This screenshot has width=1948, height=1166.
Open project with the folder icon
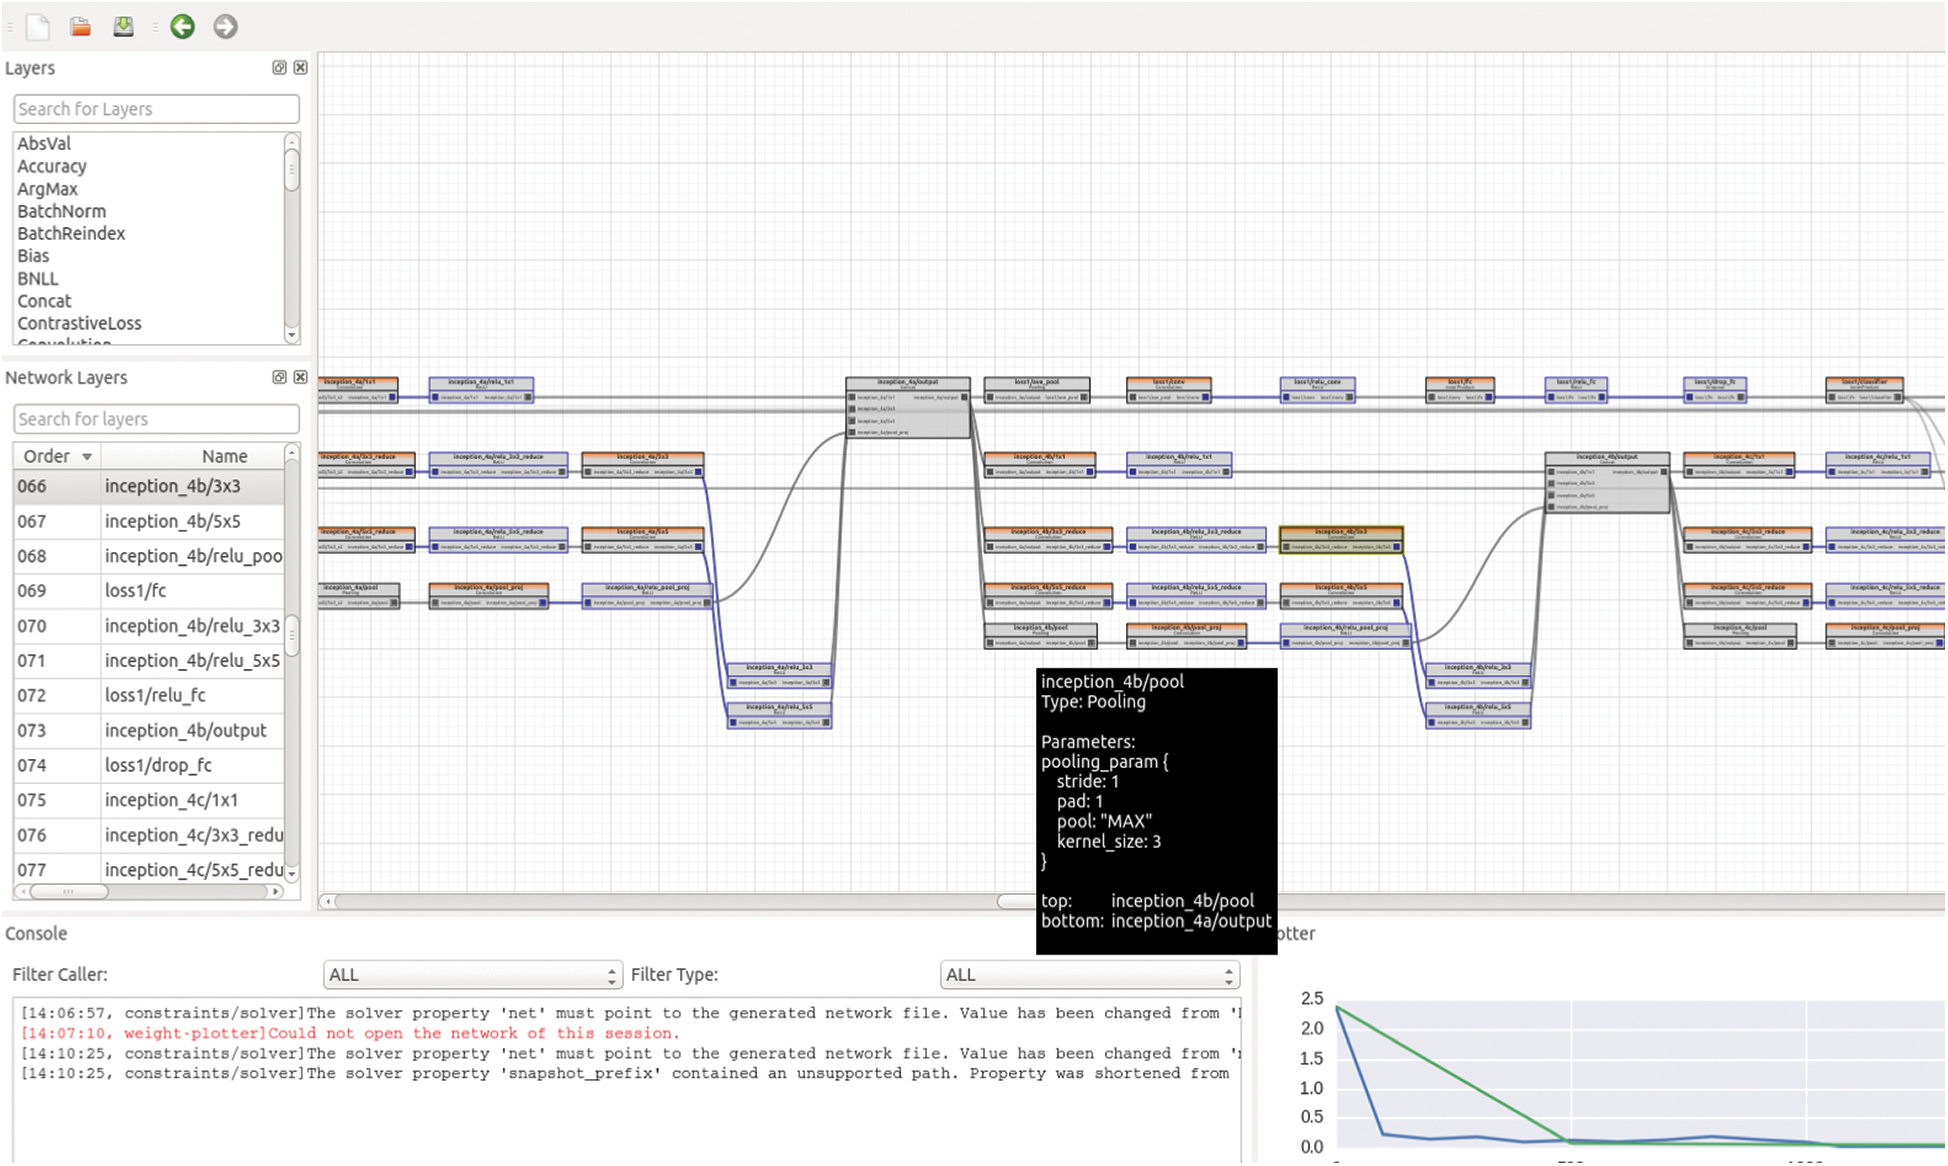tap(81, 27)
